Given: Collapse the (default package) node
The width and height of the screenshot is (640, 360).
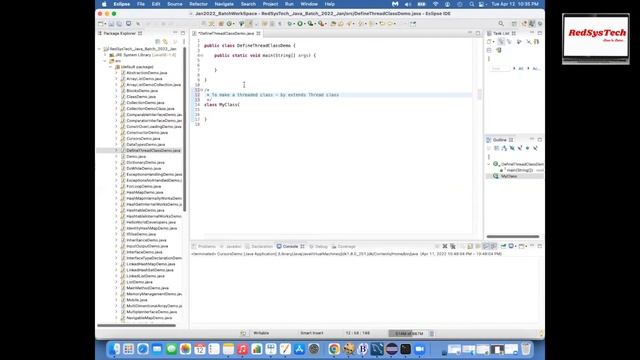Looking at the screenshot, I should 111,67.
